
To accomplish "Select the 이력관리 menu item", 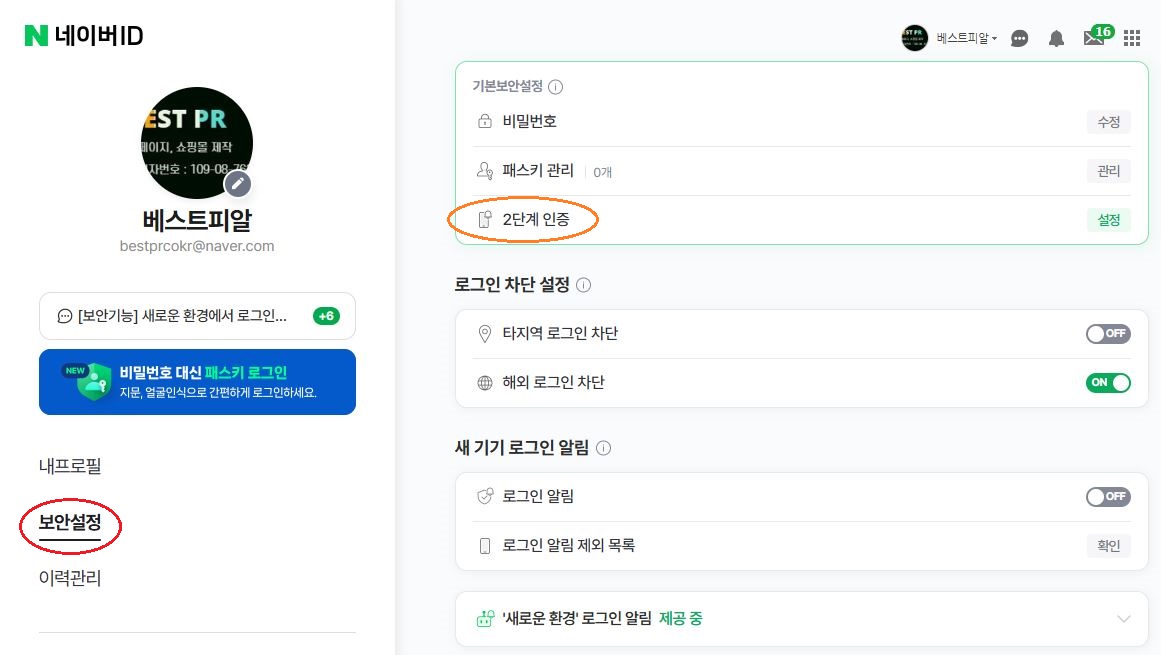I will (70, 578).
